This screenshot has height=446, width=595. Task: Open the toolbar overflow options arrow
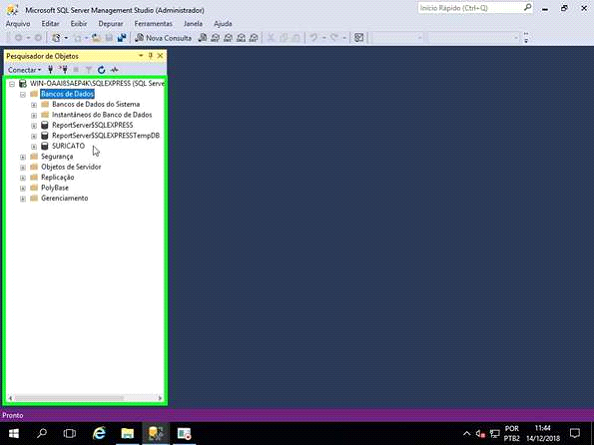coord(526,38)
